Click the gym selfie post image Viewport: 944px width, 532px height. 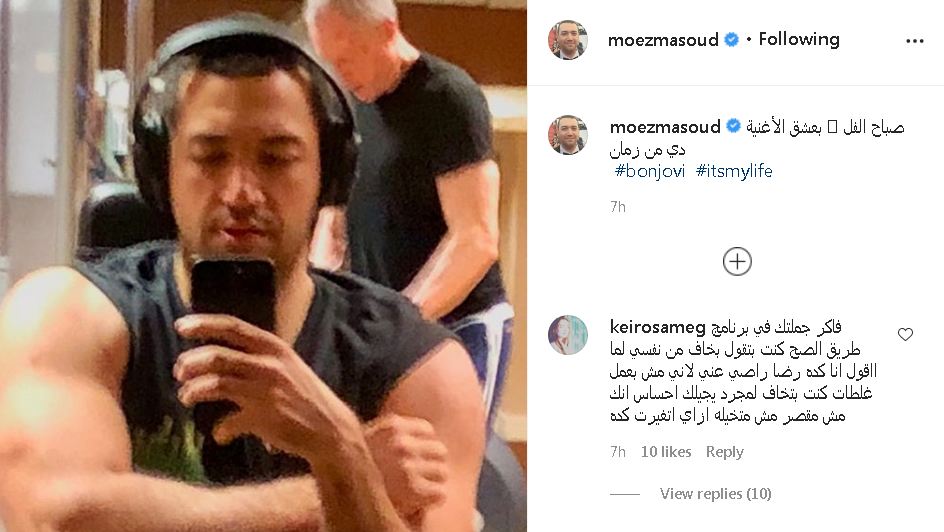point(263,266)
